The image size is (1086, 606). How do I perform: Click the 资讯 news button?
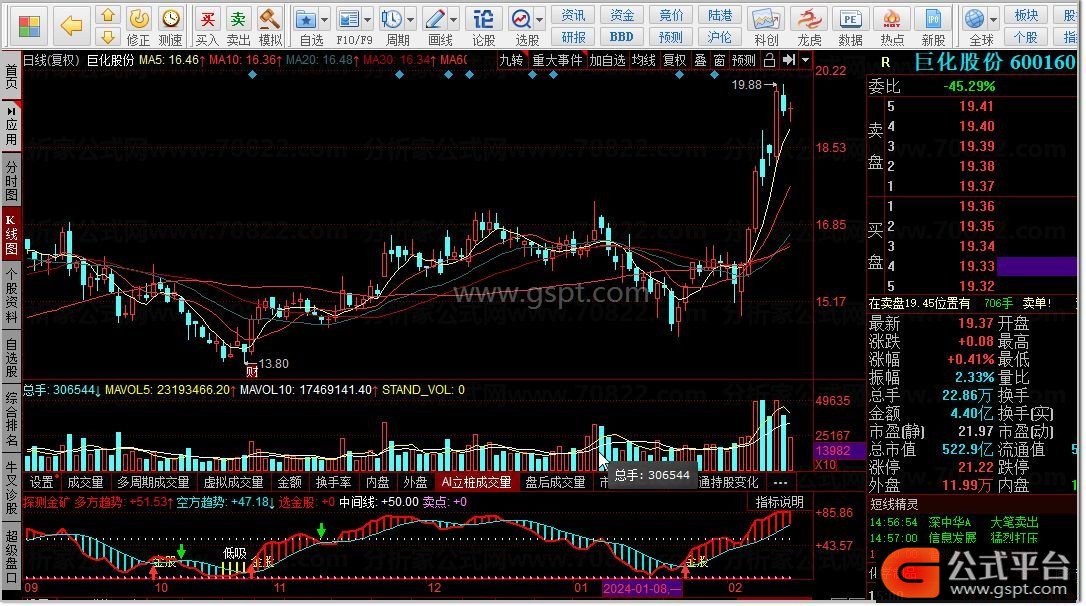[x=573, y=15]
